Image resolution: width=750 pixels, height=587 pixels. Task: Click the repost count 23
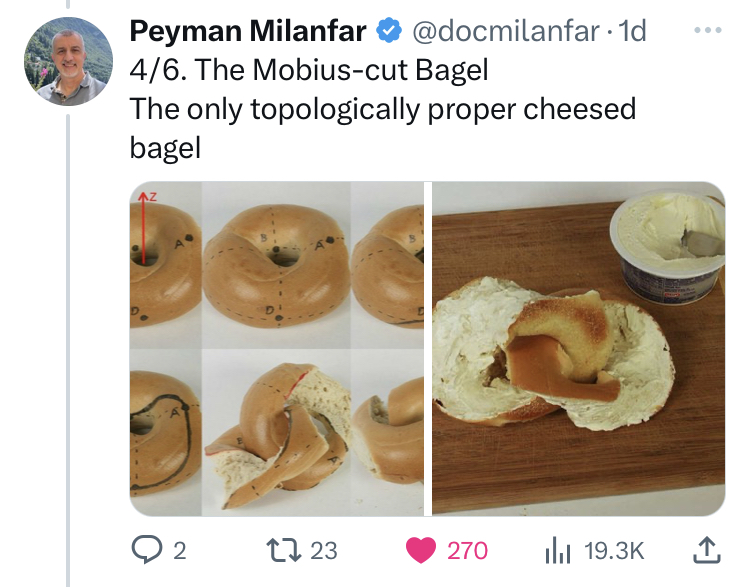[x=324, y=549]
